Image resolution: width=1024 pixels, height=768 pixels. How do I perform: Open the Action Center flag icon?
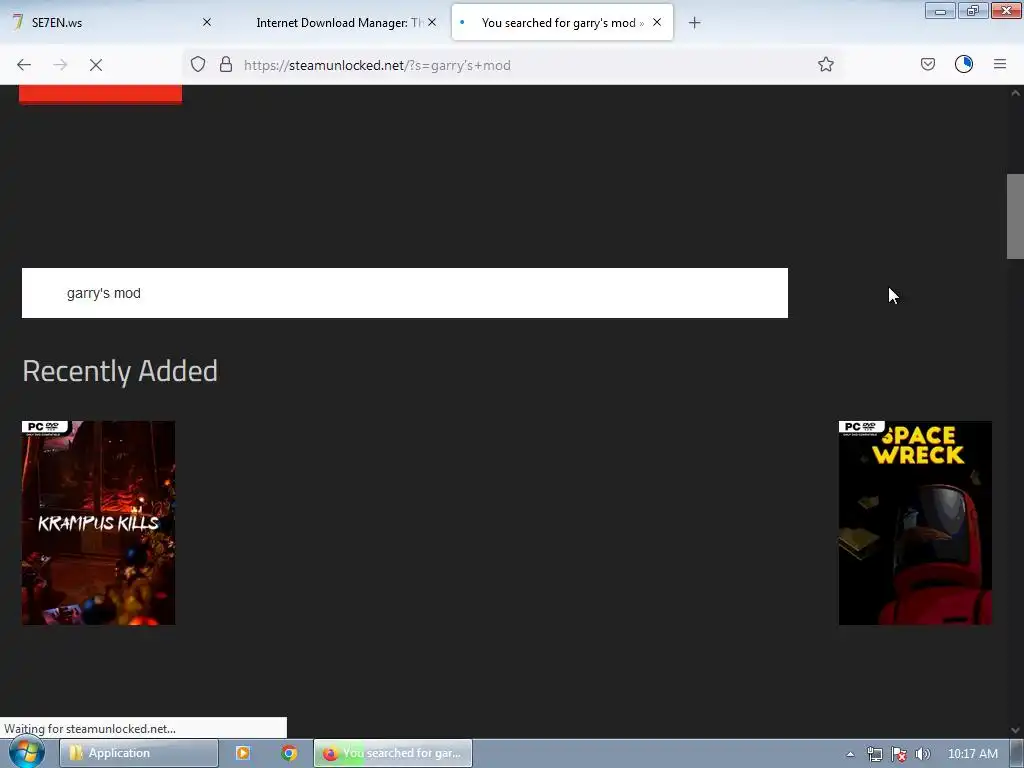point(899,754)
